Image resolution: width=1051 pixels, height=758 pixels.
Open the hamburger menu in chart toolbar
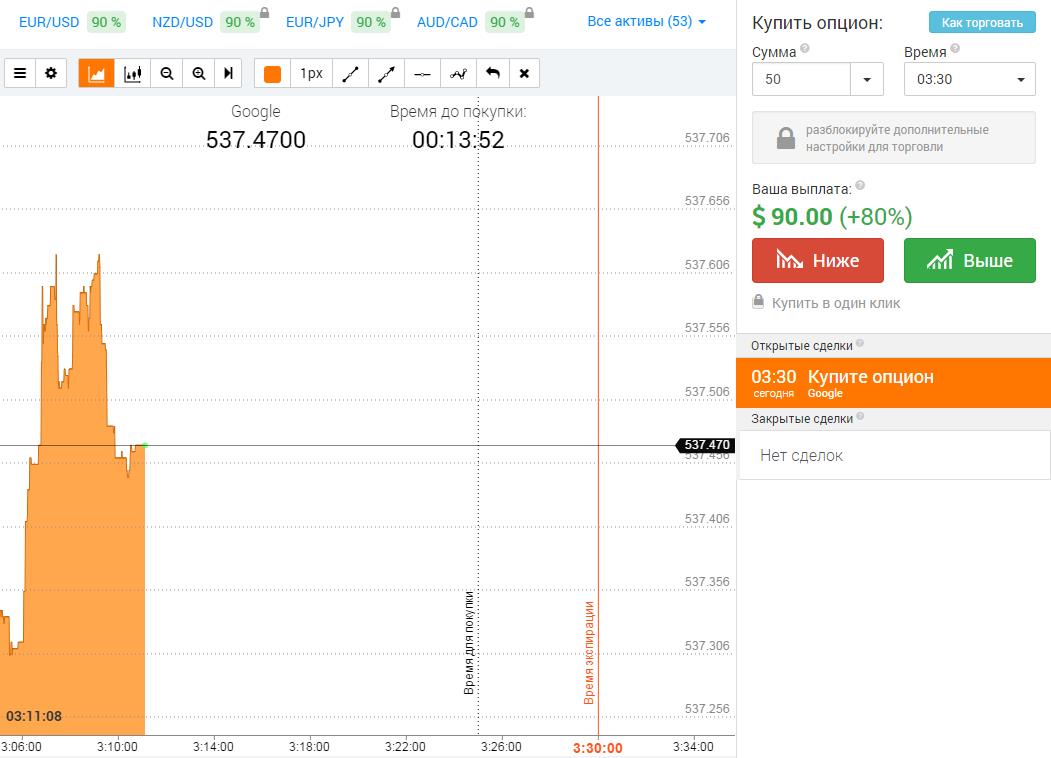coord(20,73)
